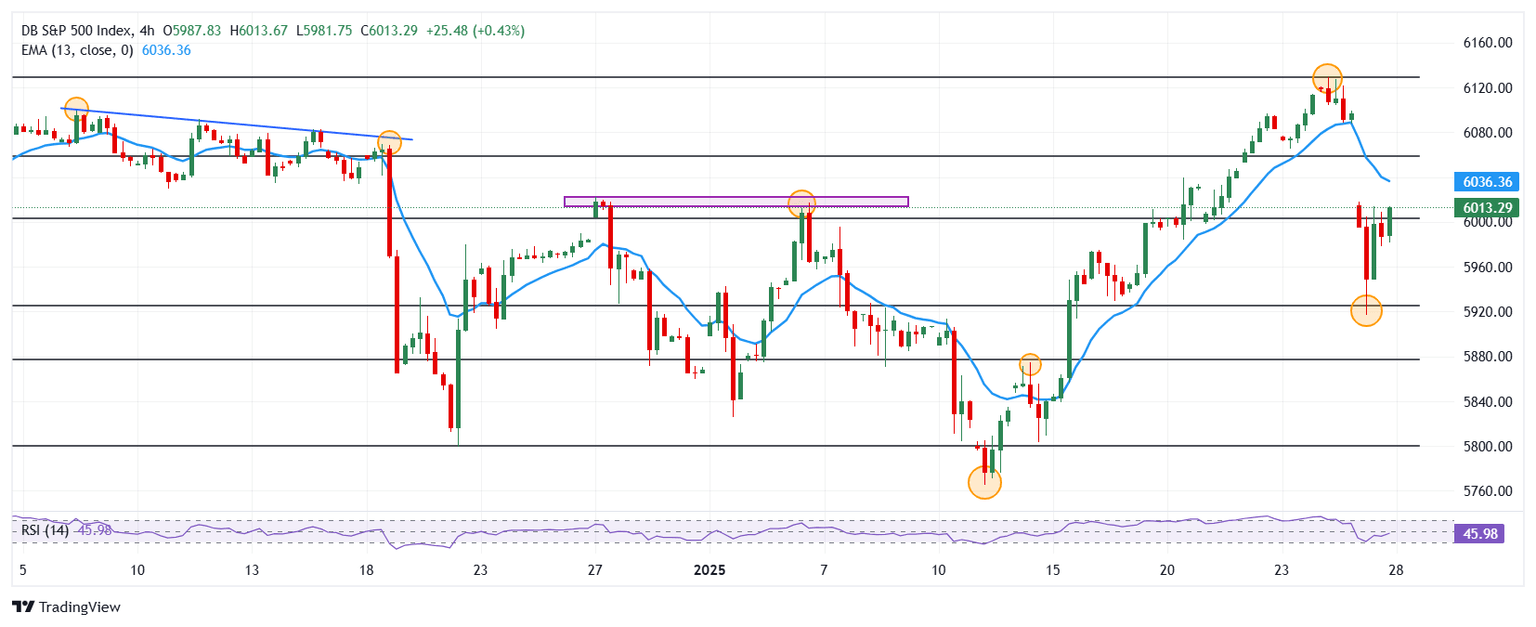Click the RSI (14) indicator label
This screenshot has width=1536, height=627.
45,530
